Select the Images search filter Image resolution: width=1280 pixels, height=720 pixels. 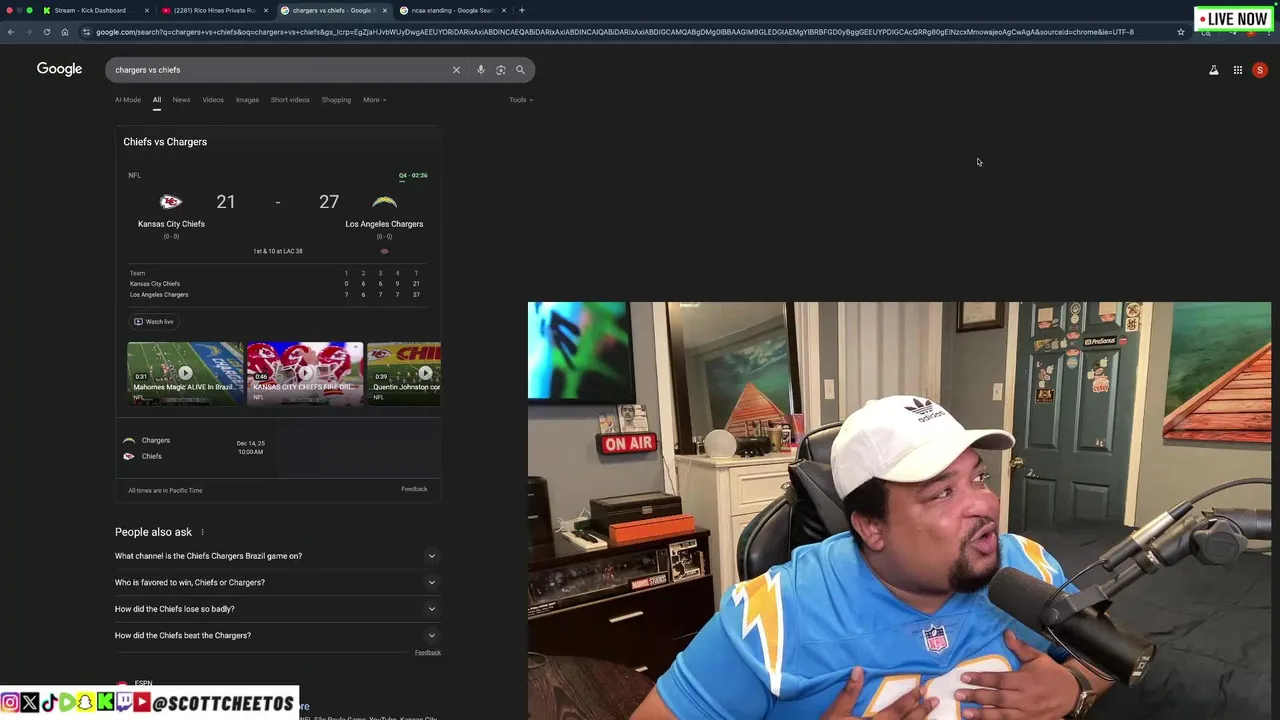coord(247,100)
